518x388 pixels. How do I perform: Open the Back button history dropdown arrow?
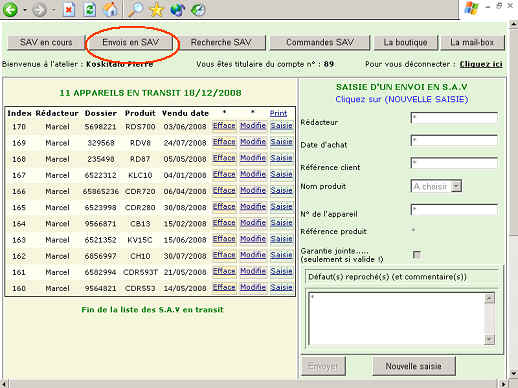tap(25, 10)
